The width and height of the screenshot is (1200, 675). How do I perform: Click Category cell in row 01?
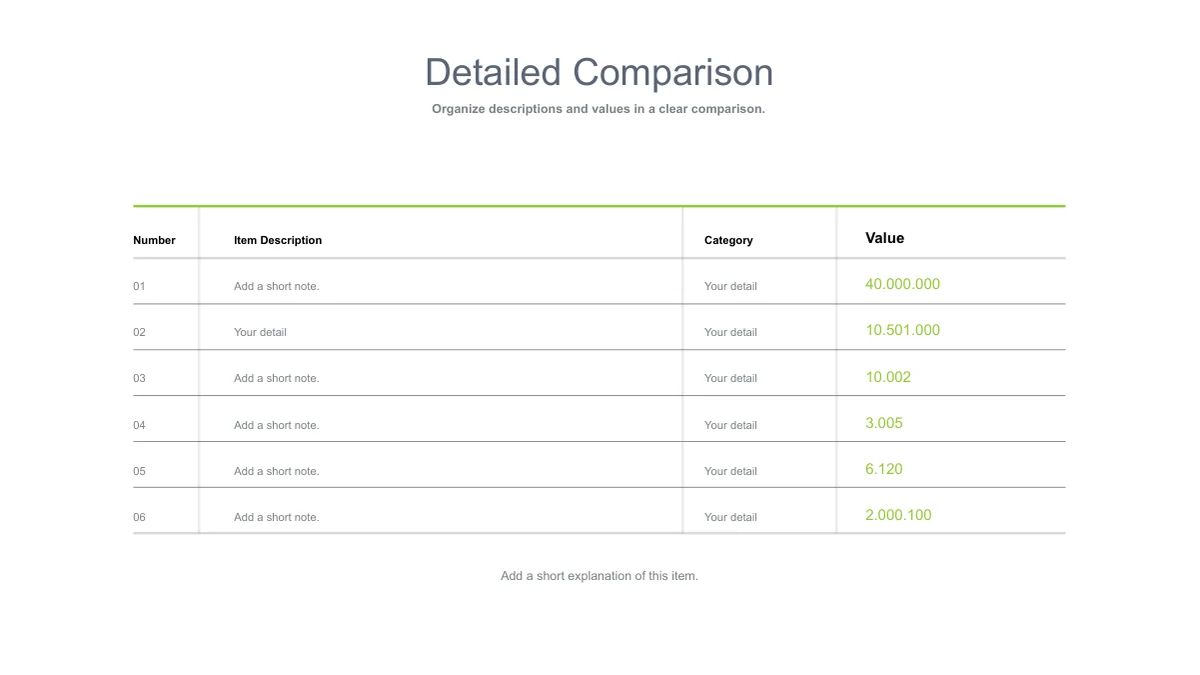pyautogui.click(x=730, y=286)
